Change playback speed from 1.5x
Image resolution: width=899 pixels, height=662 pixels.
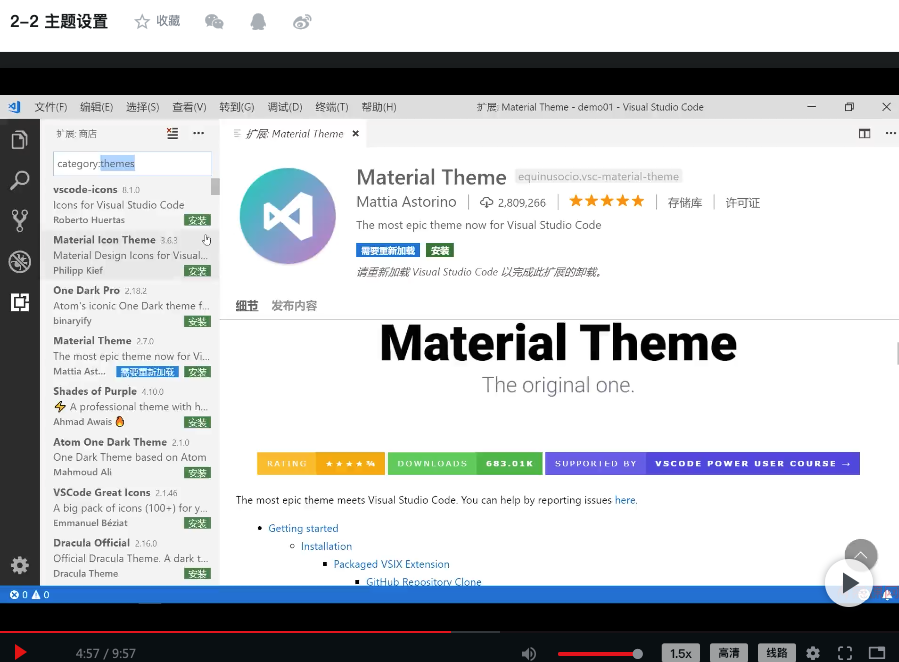click(681, 653)
